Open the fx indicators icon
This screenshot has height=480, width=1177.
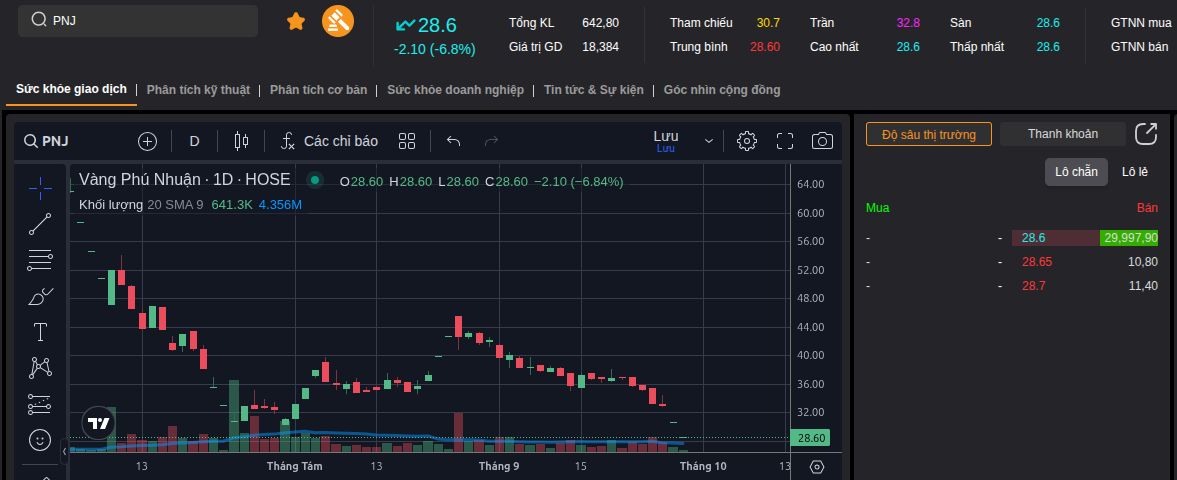coord(287,141)
